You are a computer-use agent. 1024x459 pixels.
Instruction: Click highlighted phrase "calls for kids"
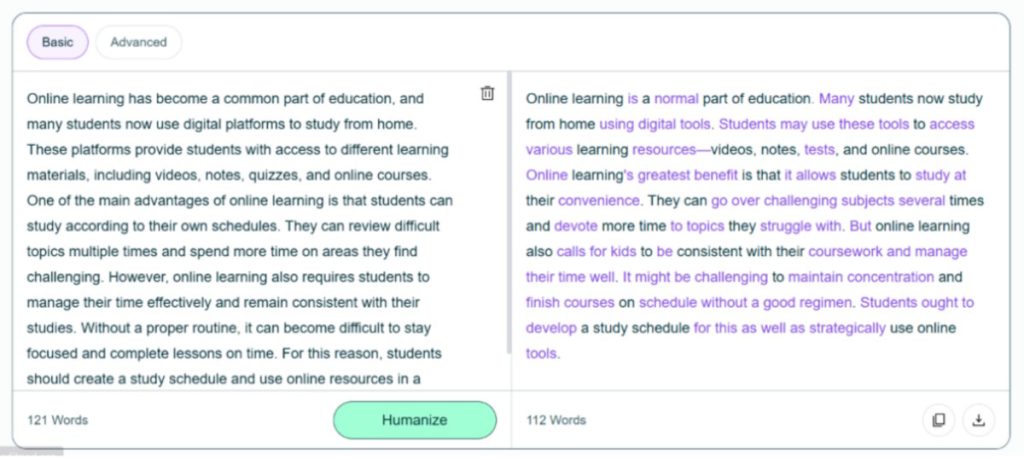596,251
